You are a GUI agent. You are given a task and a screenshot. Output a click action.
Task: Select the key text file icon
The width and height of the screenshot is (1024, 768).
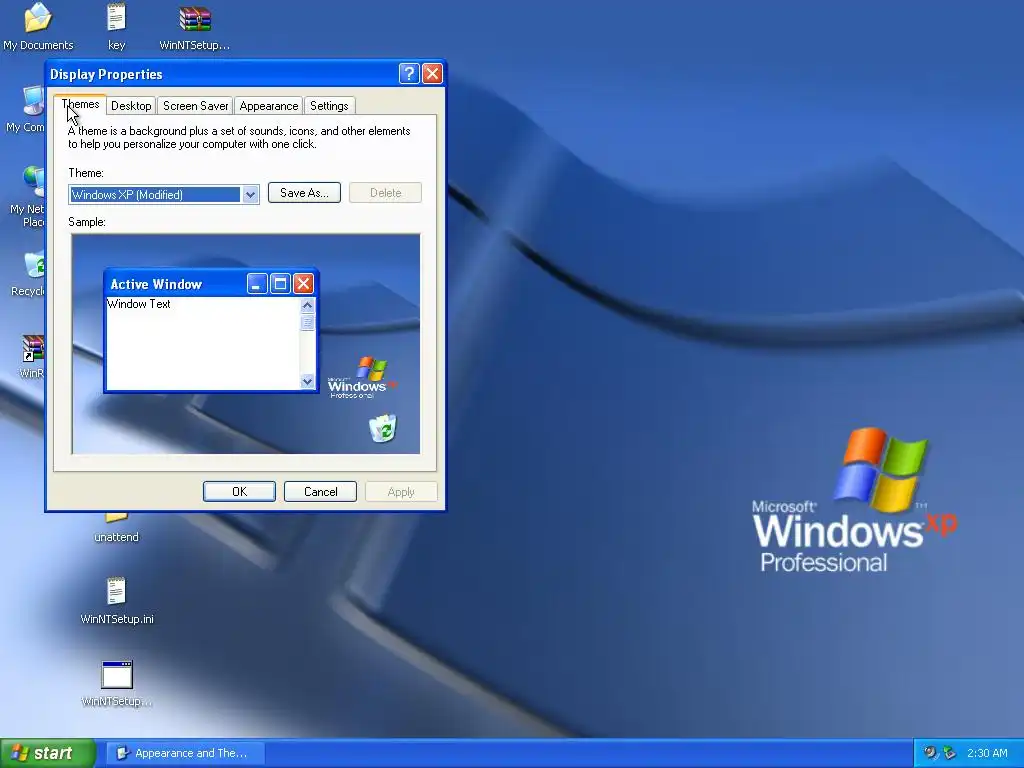[x=116, y=26]
